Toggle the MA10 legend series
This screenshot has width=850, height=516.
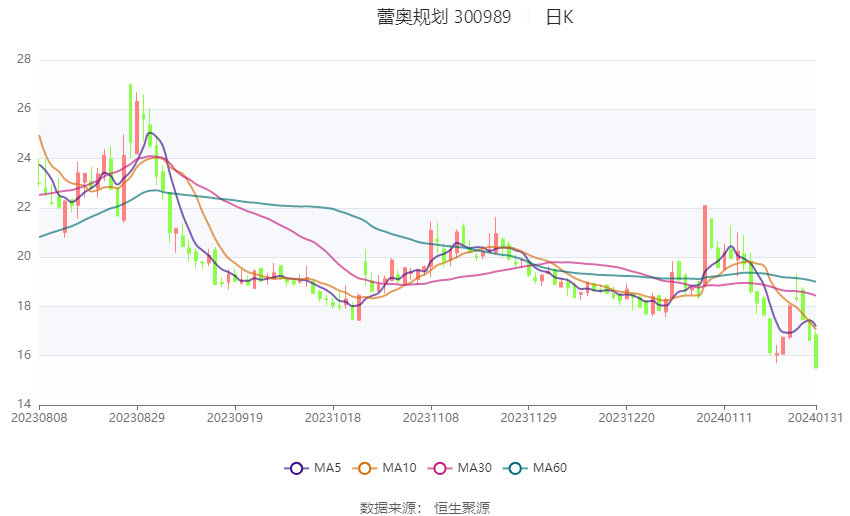tap(384, 468)
